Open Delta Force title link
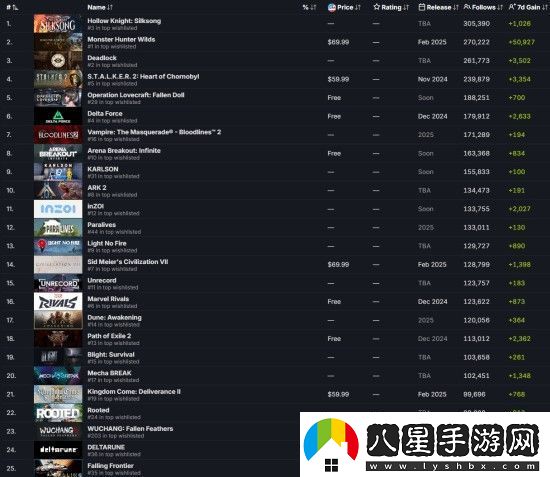550x477 pixels. pos(105,113)
